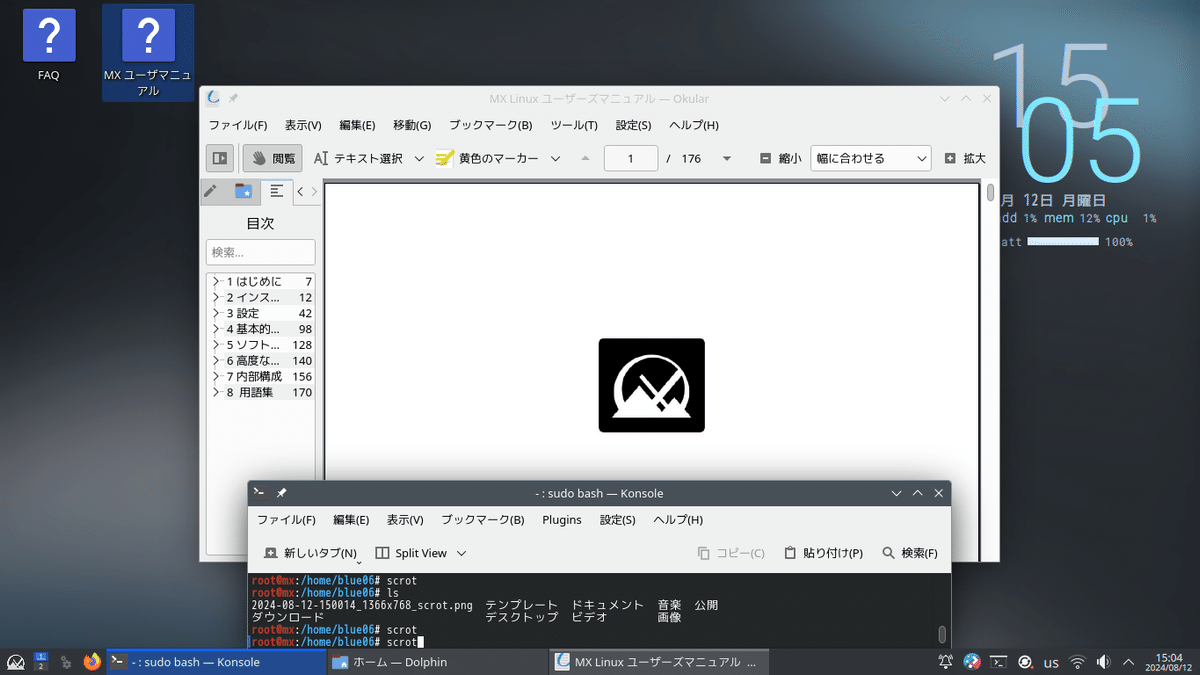
Task: Click the Split View button in Konsole
Action: pyautogui.click(x=420, y=552)
